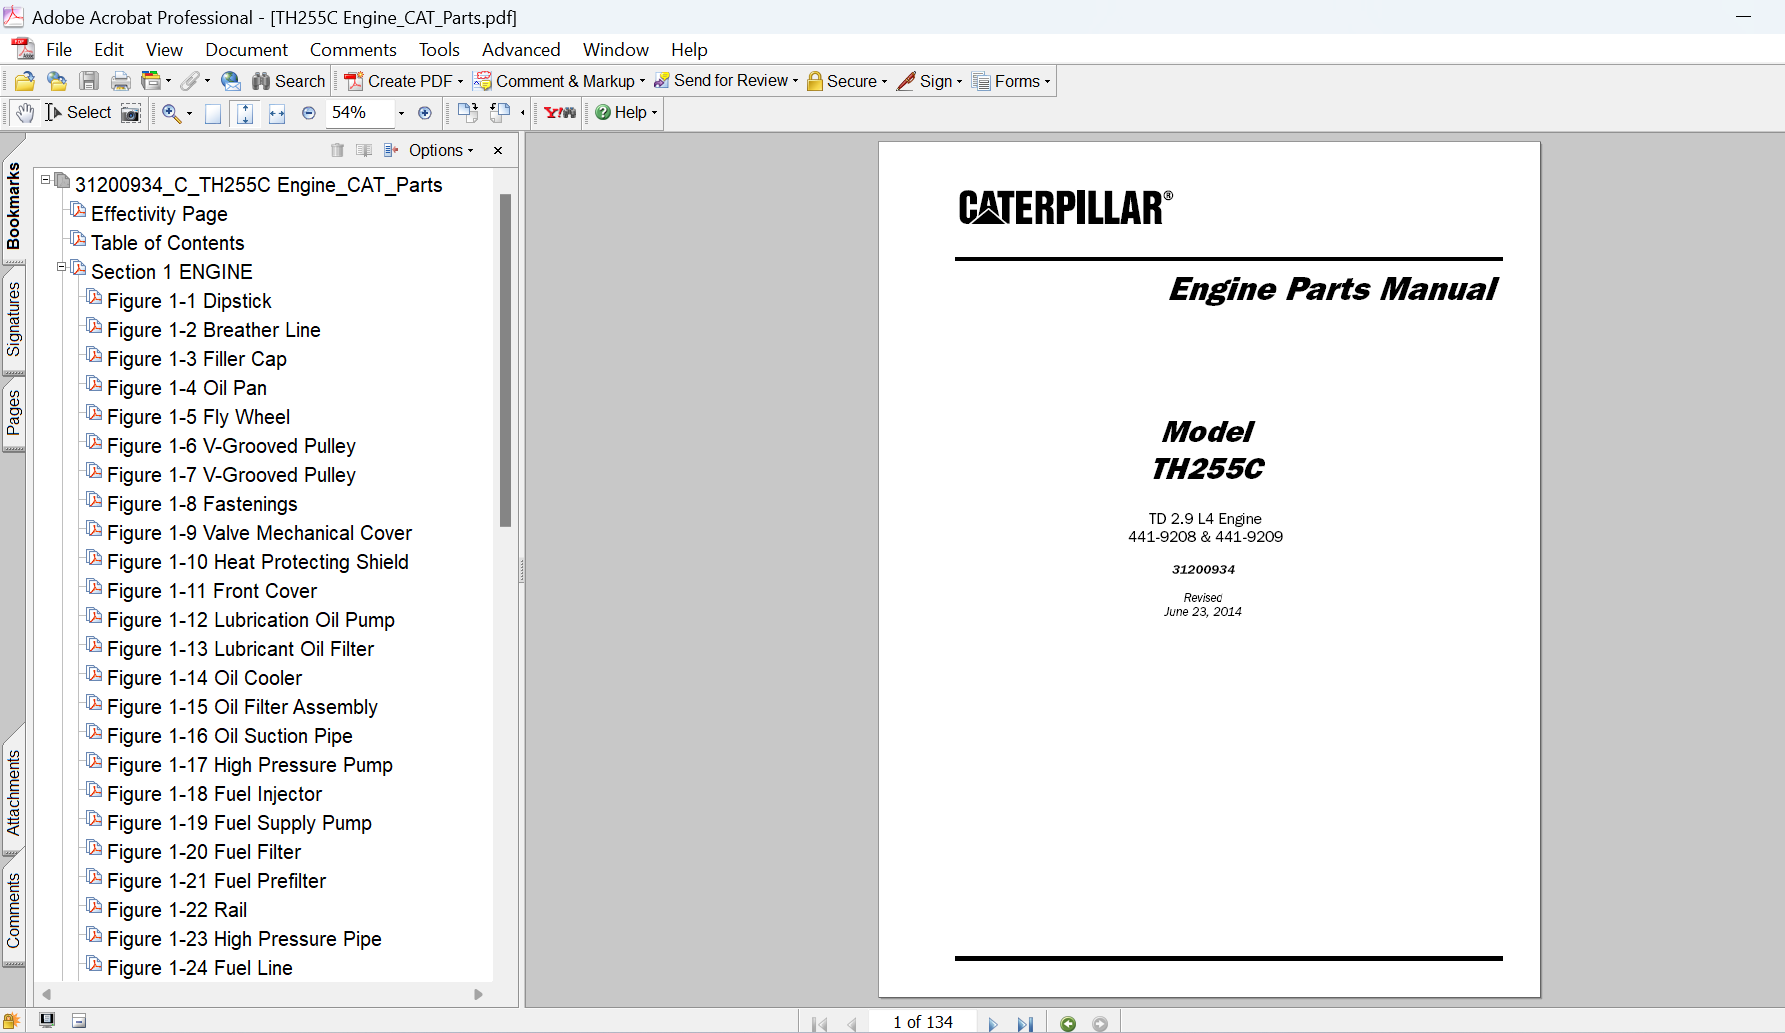Viewport: 1785px width, 1033px height.
Task: Open the Forms dropdown
Action: pos(1012,81)
